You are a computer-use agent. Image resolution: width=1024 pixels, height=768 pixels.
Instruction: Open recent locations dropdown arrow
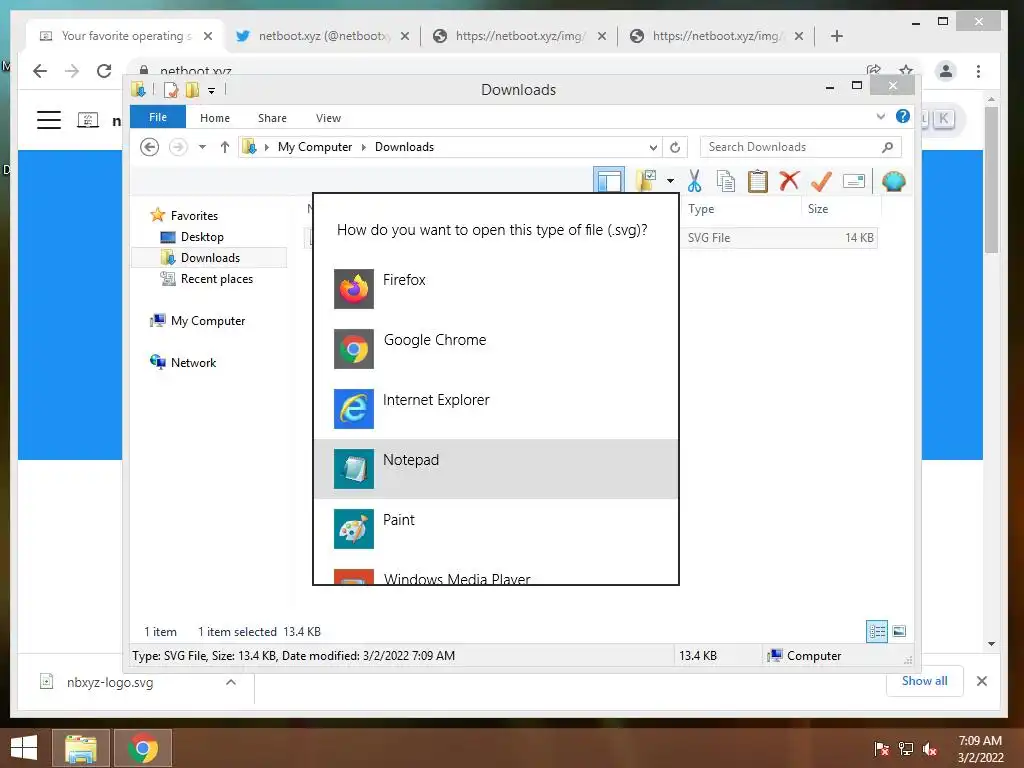[202, 147]
